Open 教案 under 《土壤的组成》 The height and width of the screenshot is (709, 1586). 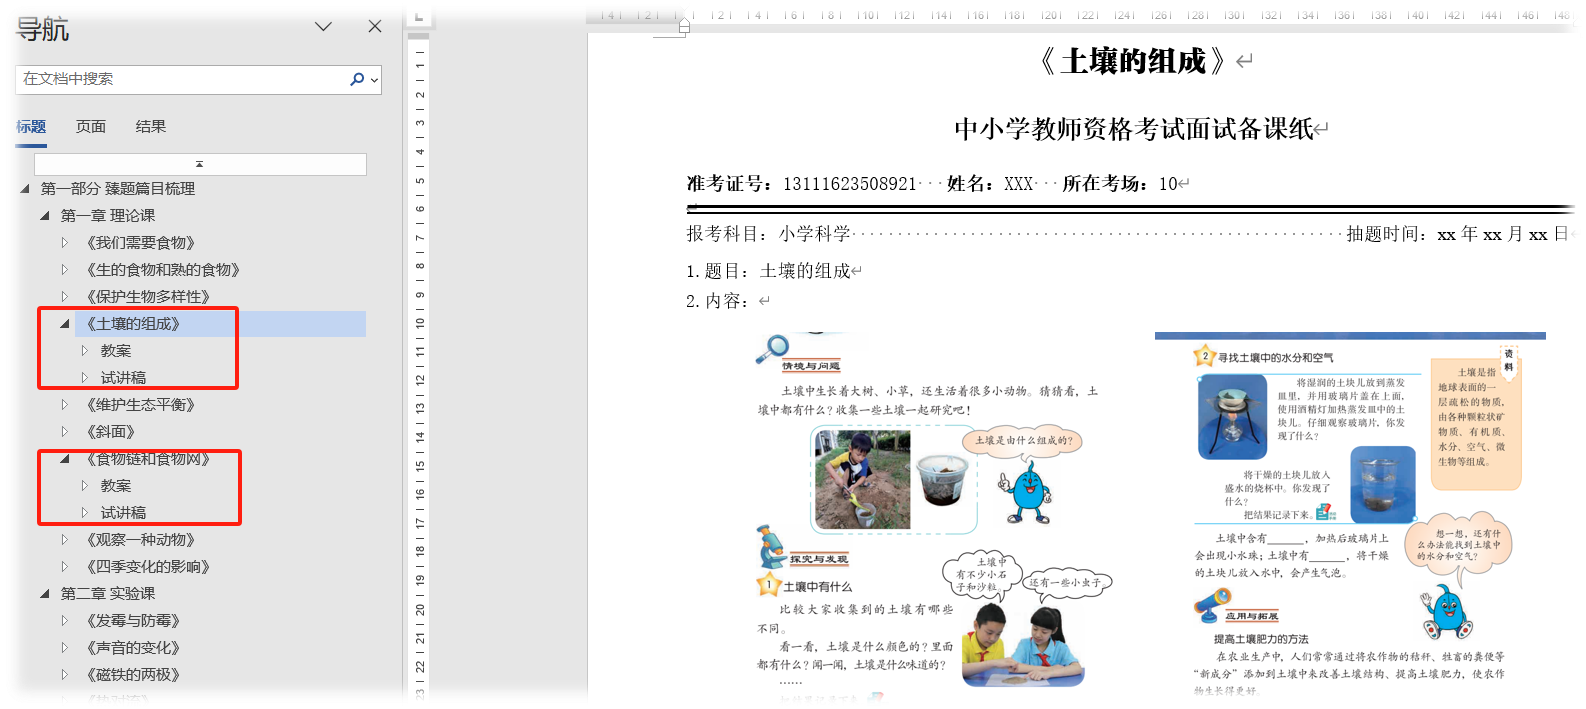pyautogui.click(x=116, y=350)
